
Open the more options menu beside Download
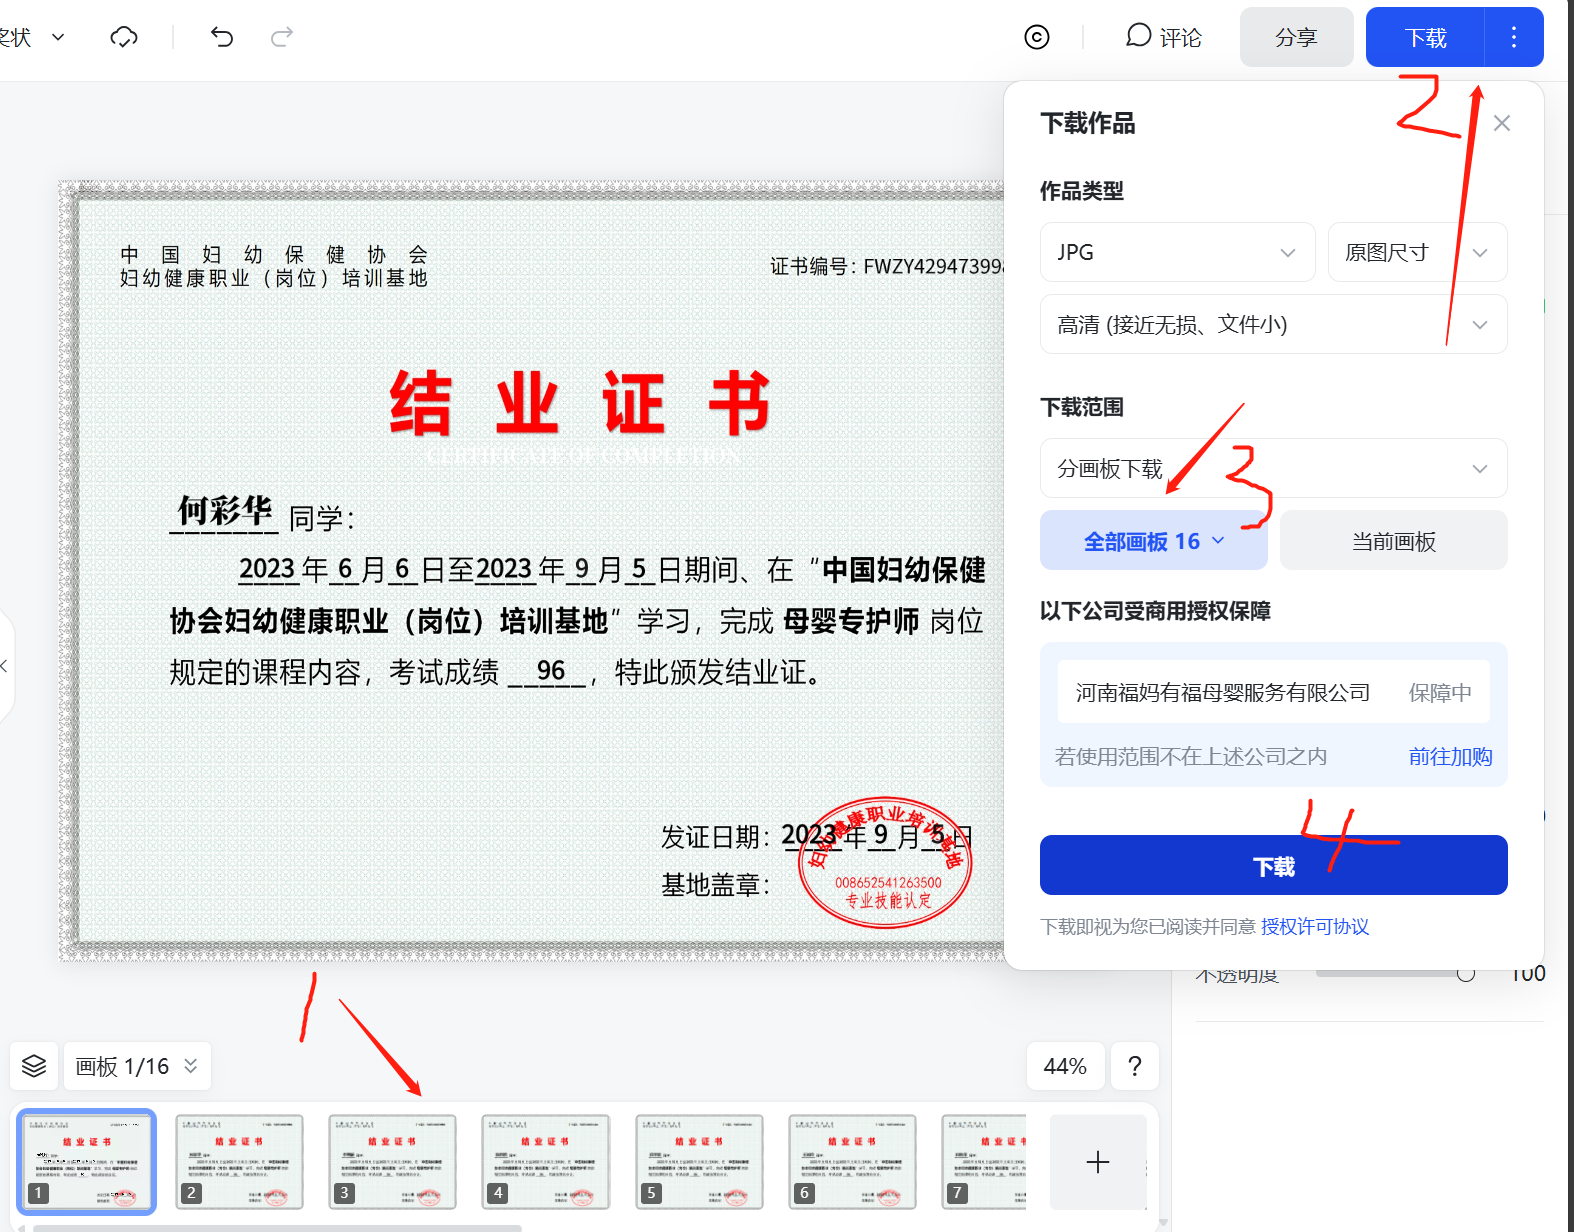coord(1514,37)
